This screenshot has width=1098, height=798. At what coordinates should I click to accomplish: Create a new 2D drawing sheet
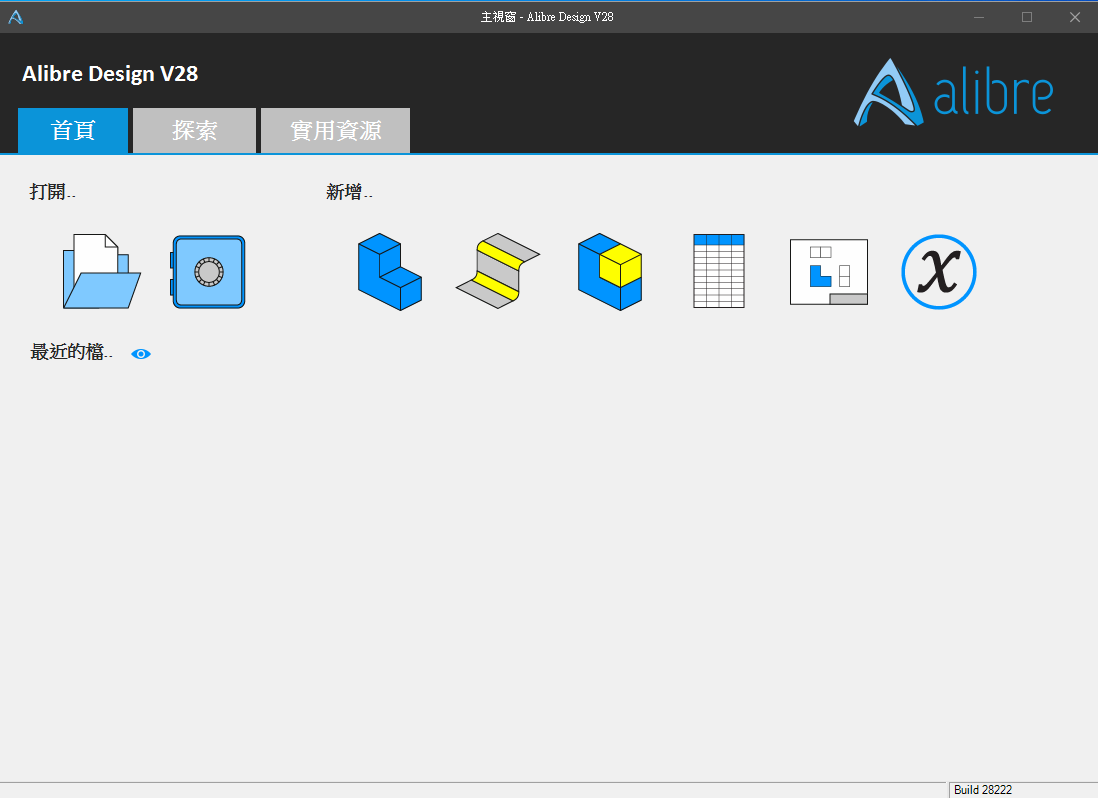[828, 272]
